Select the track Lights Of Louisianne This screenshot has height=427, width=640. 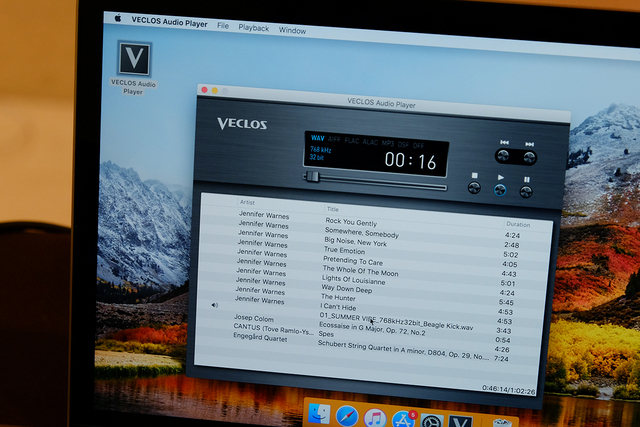click(353, 280)
